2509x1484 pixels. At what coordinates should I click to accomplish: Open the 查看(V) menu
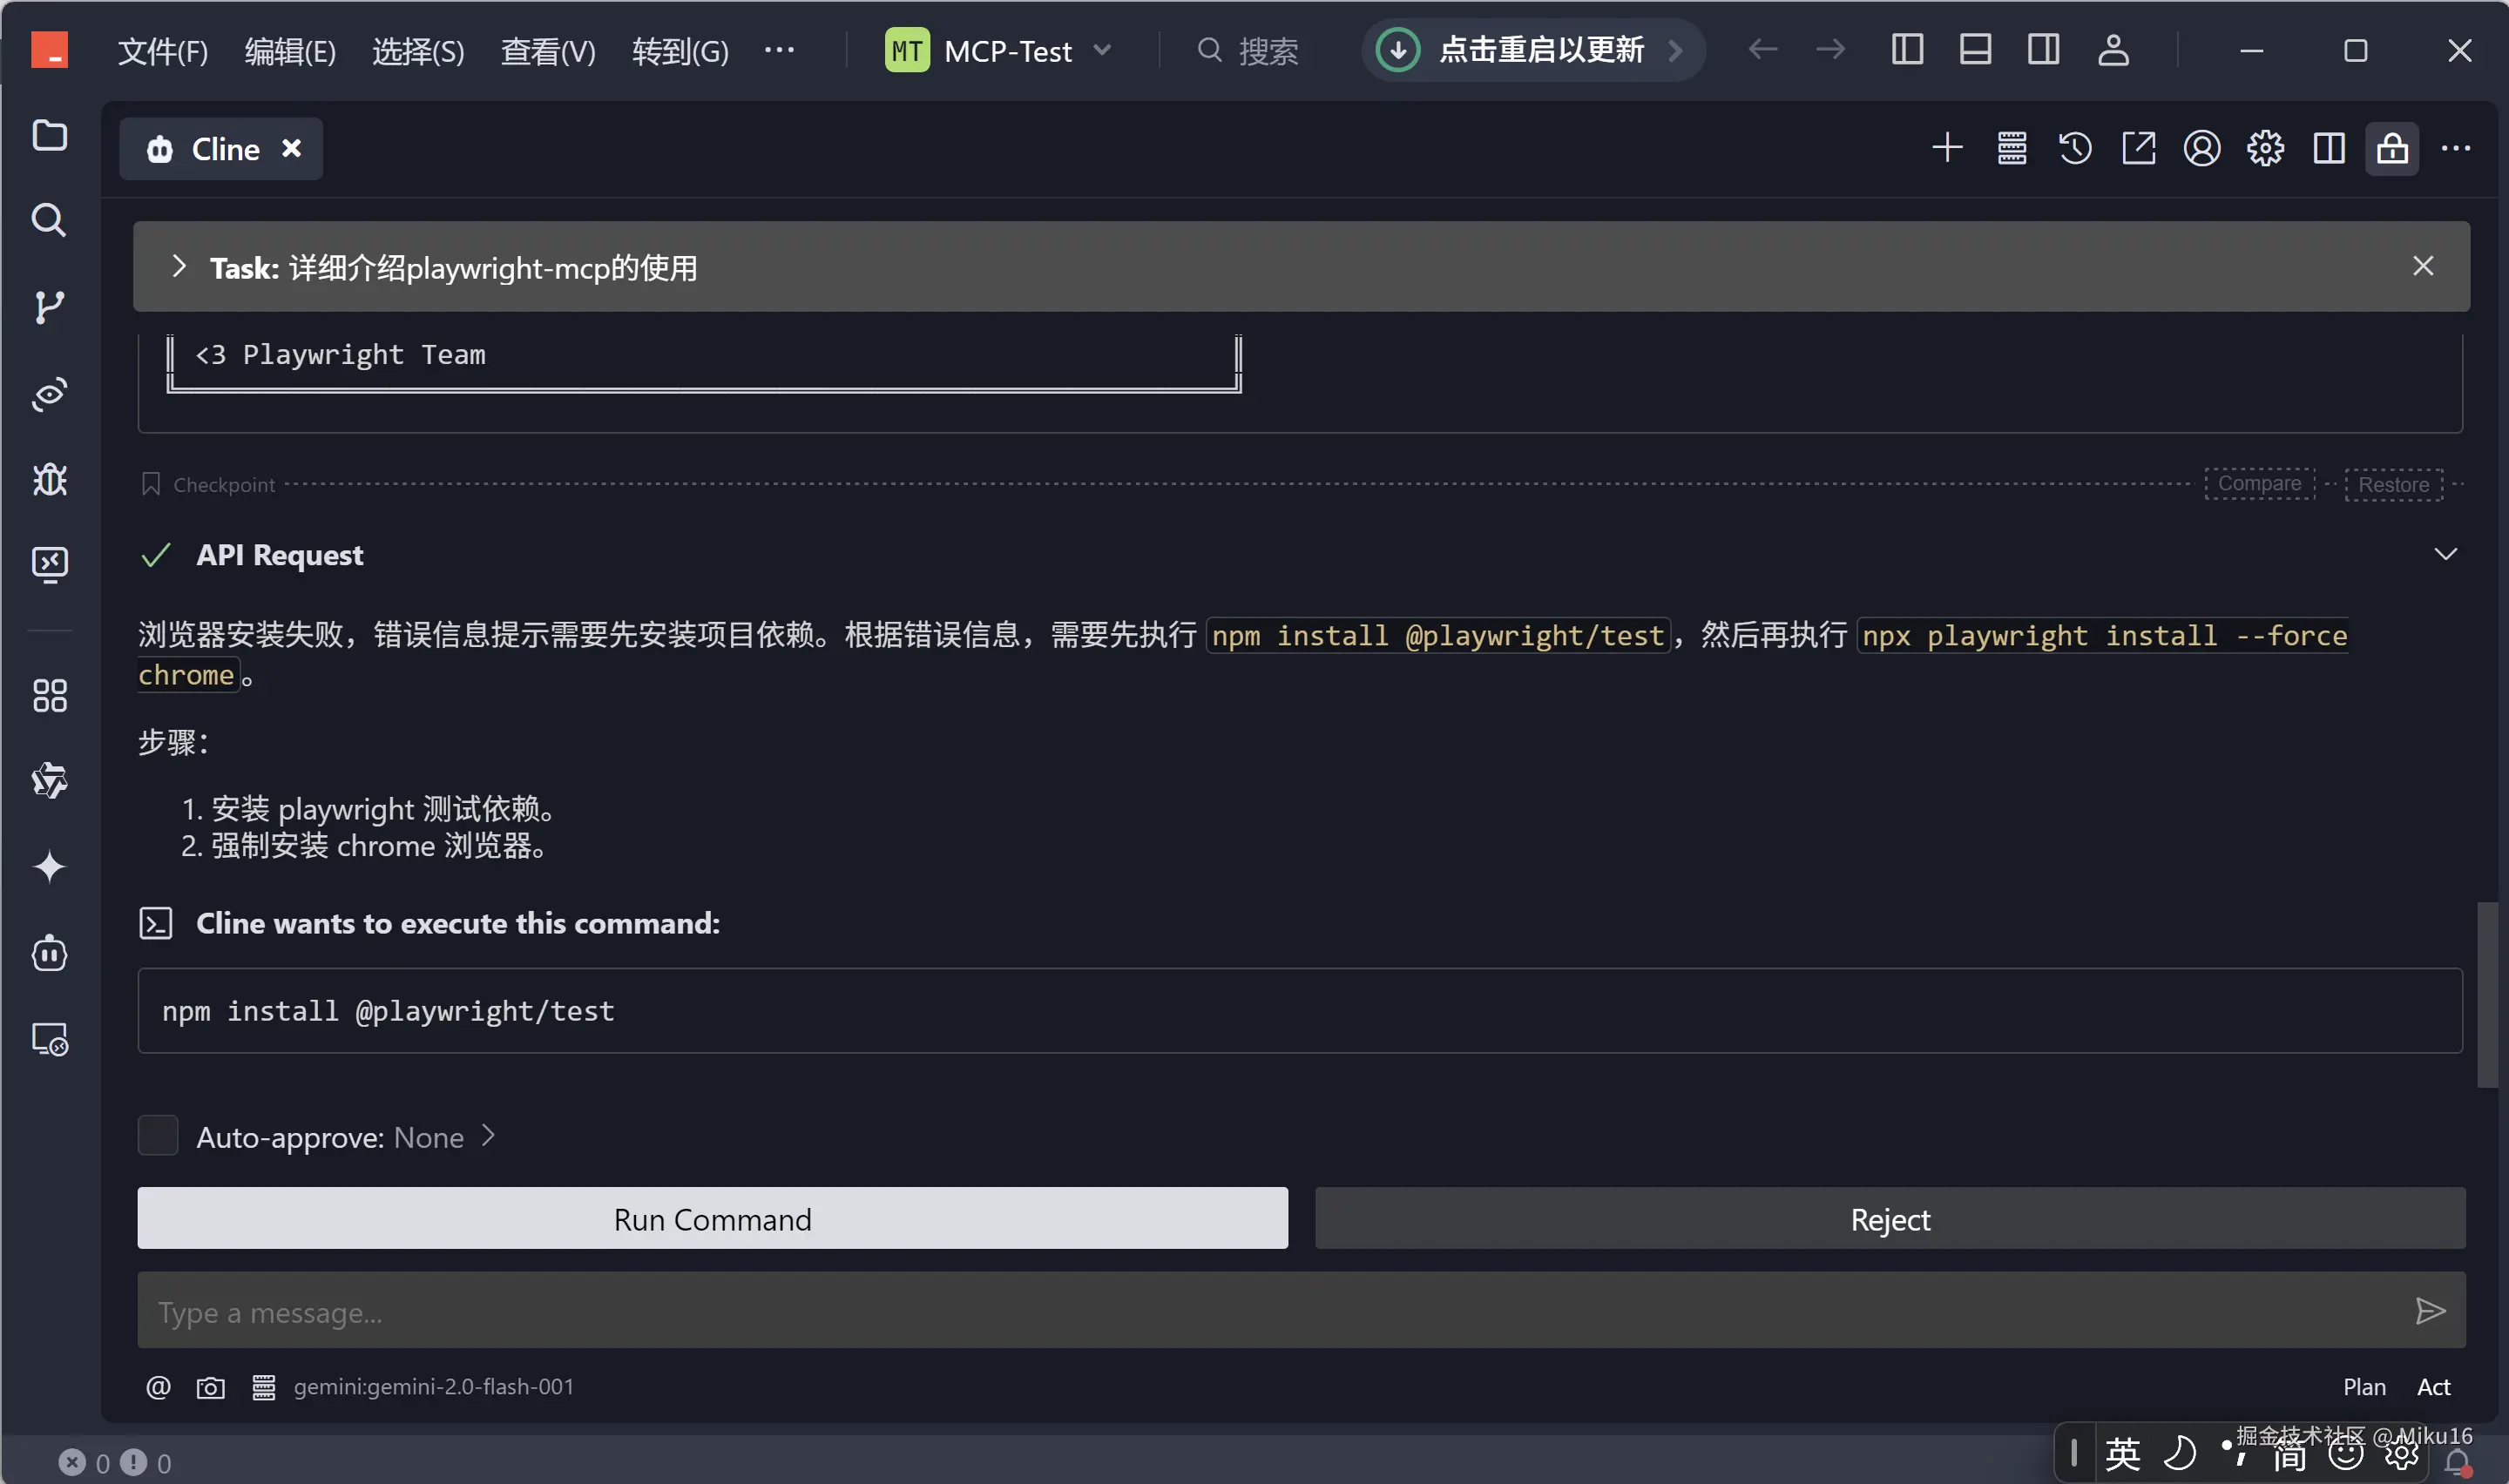[x=547, y=51]
